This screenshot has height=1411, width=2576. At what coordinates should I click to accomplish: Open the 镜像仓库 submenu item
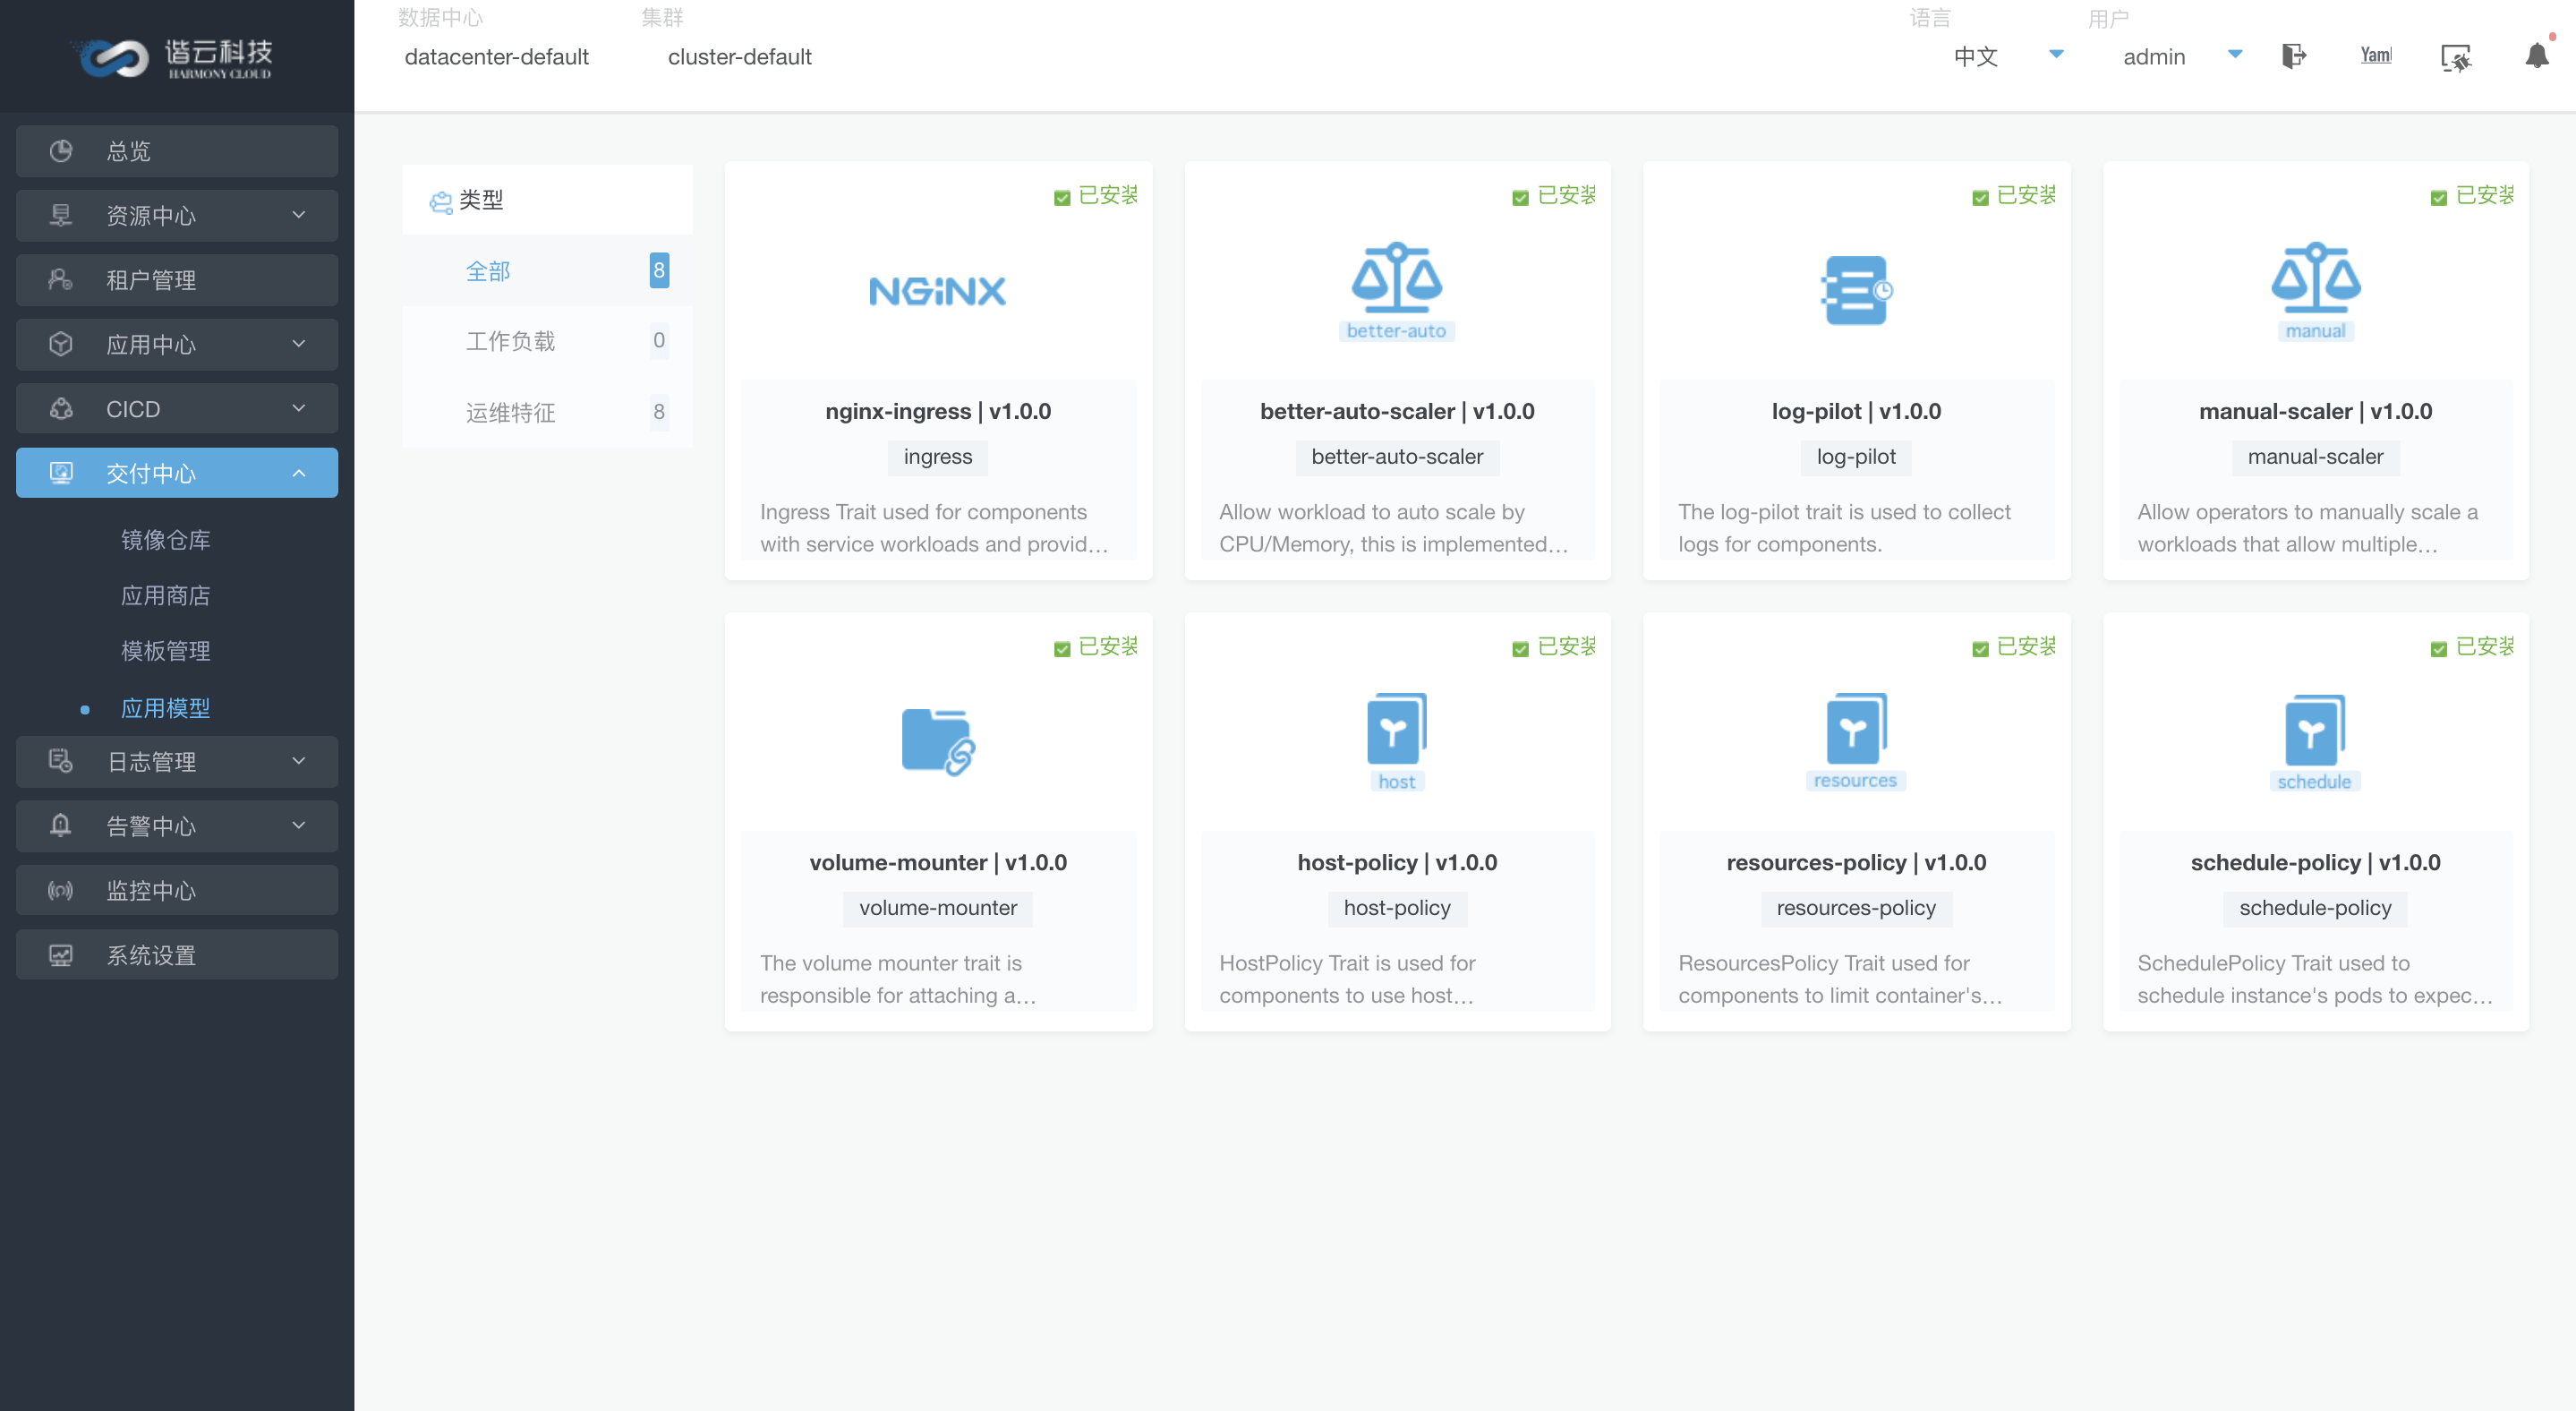click(x=165, y=540)
